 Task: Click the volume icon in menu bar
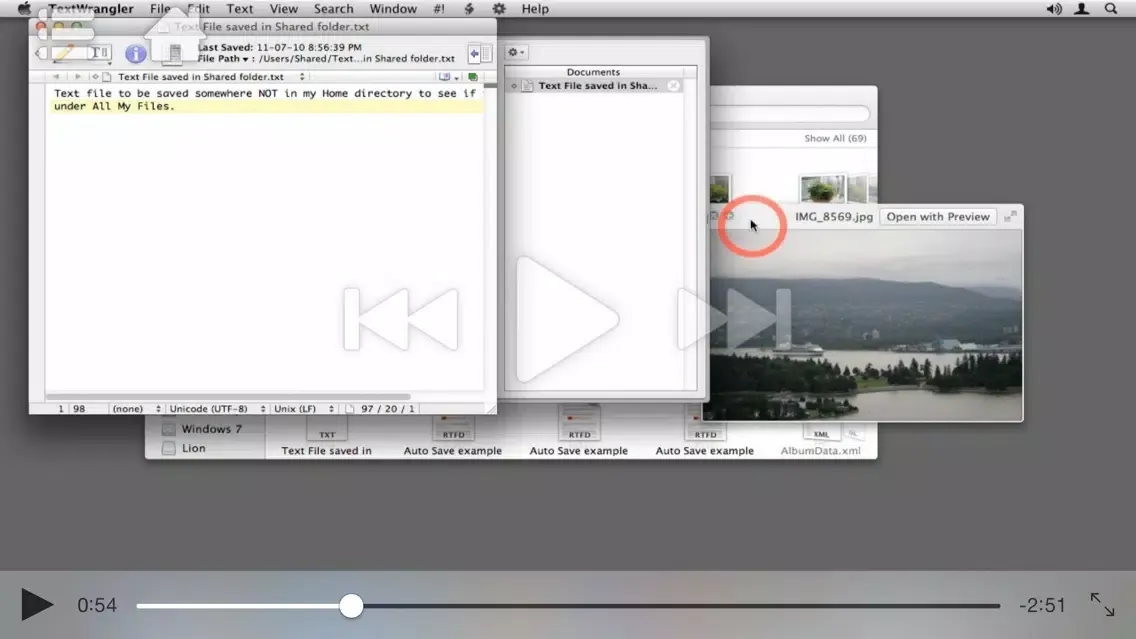click(x=1053, y=9)
